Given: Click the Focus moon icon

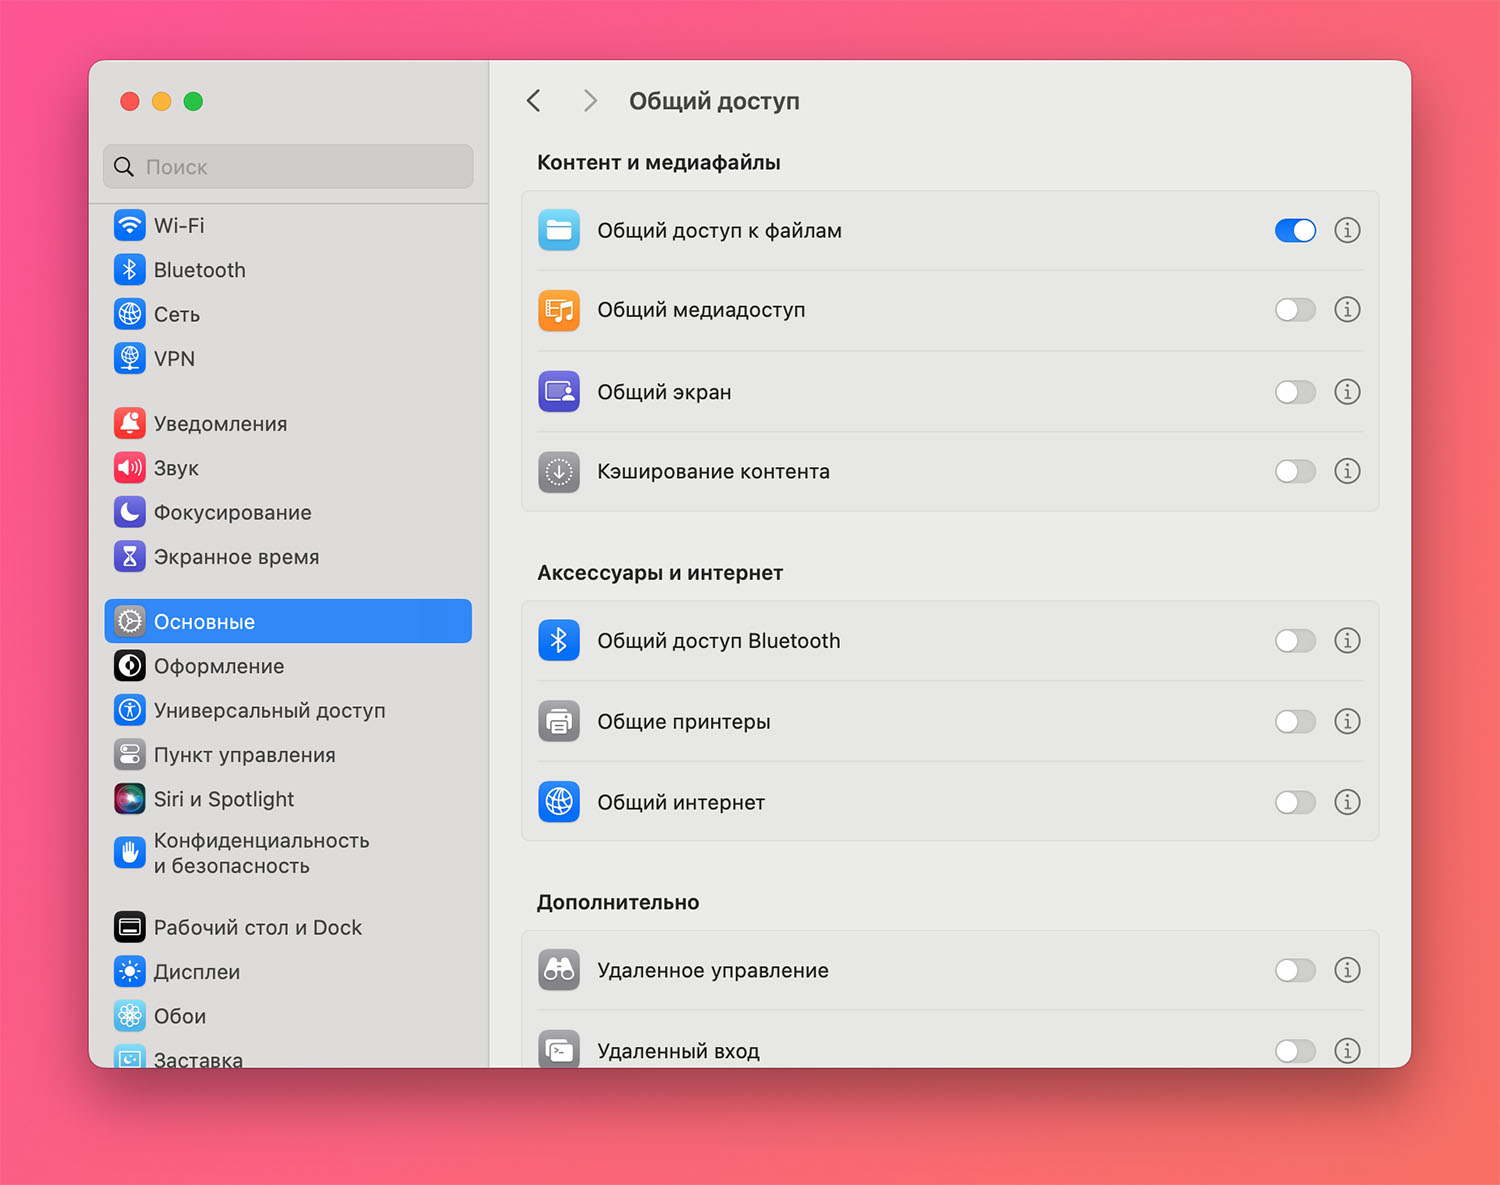Looking at the screenshot, I should pyautogui.click(x=130, y=513).
